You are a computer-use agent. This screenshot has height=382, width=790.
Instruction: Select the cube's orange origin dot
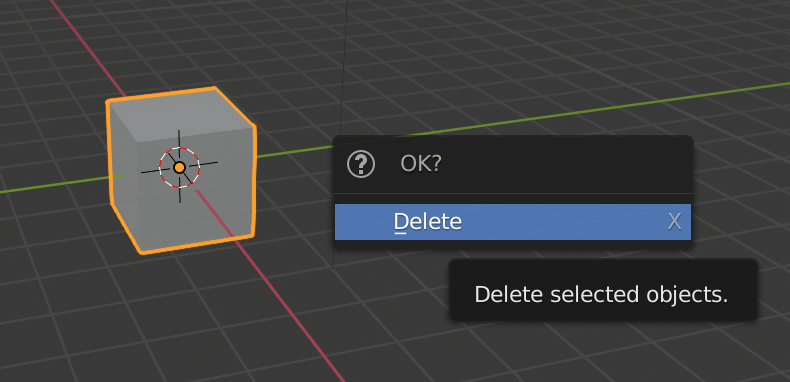179,167
